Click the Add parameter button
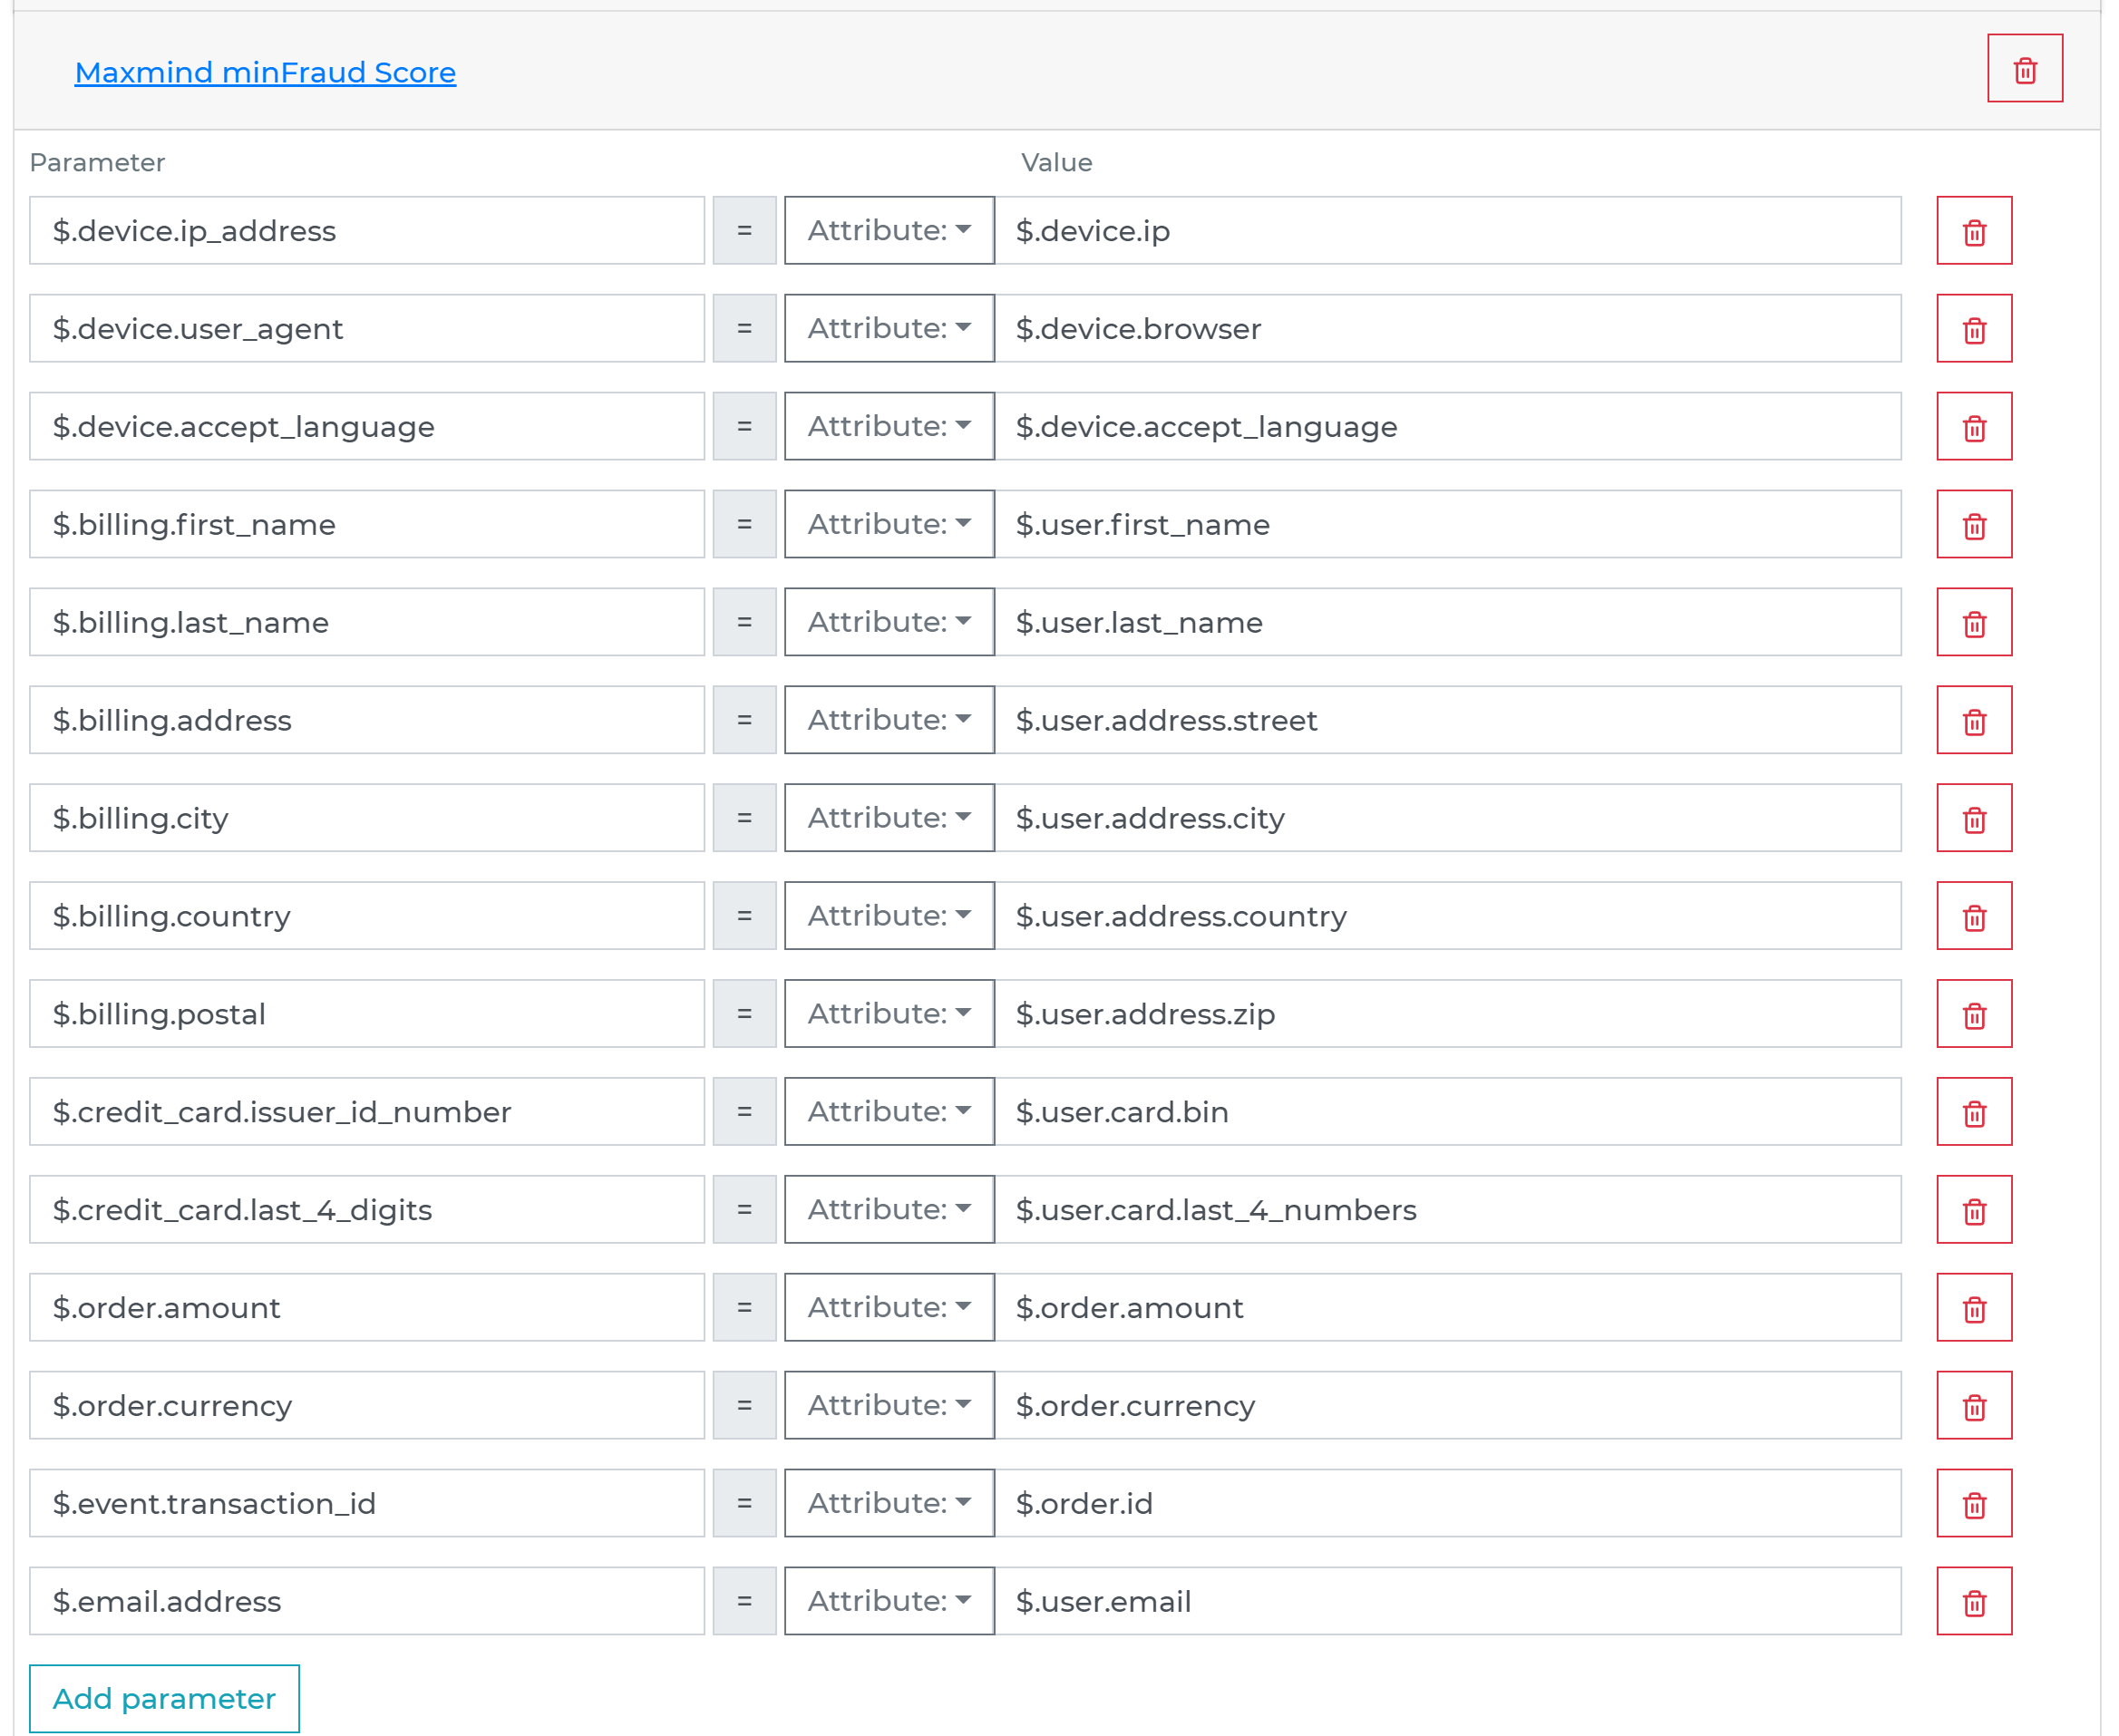 click(164, 1700)
